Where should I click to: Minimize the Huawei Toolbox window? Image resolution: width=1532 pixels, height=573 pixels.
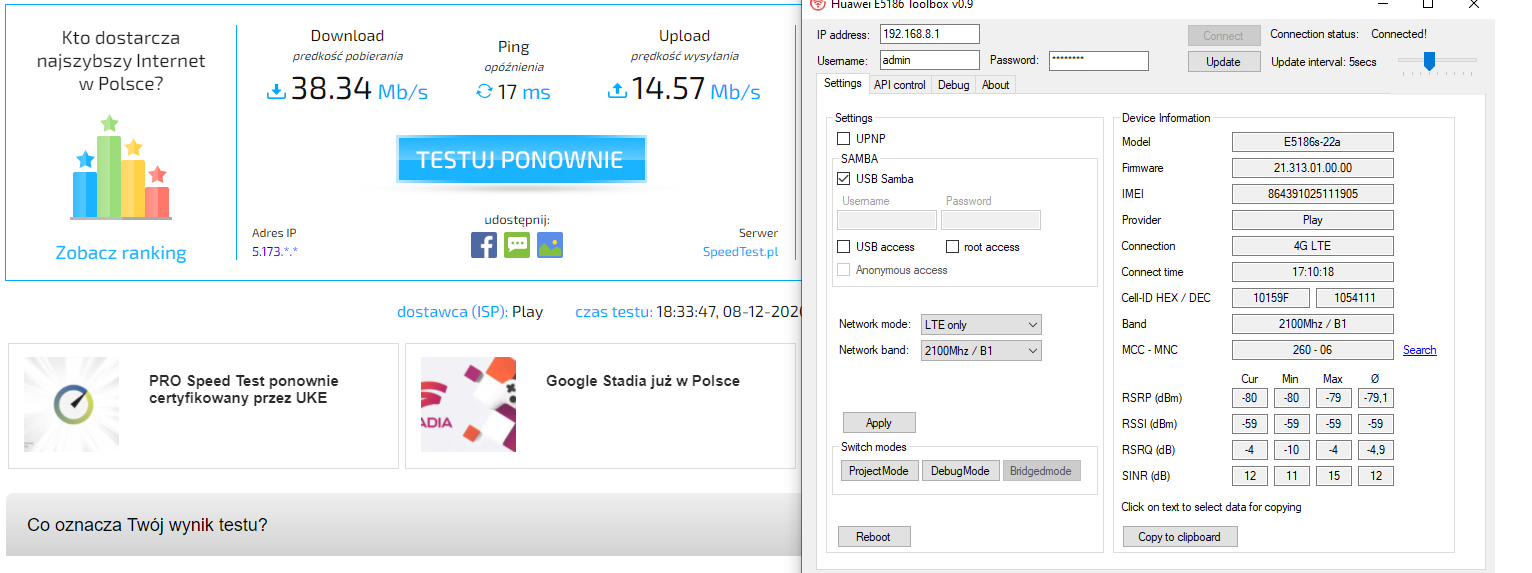1381,4
